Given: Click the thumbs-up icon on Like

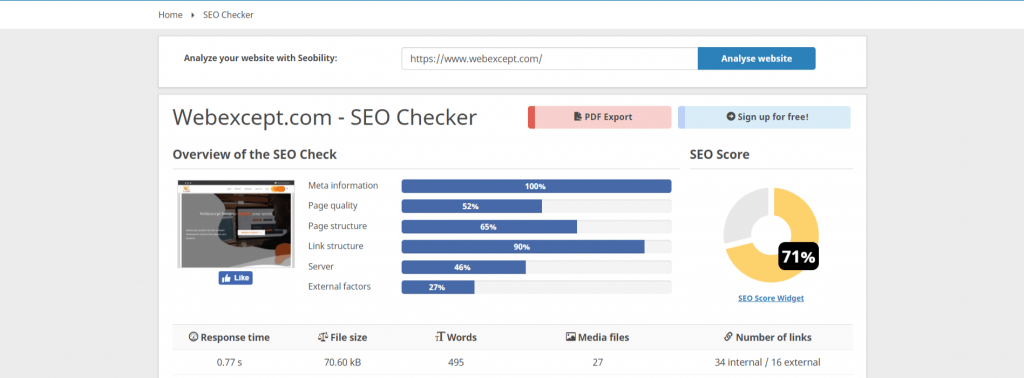Looking at the screenshot, I should click(226, 277).
